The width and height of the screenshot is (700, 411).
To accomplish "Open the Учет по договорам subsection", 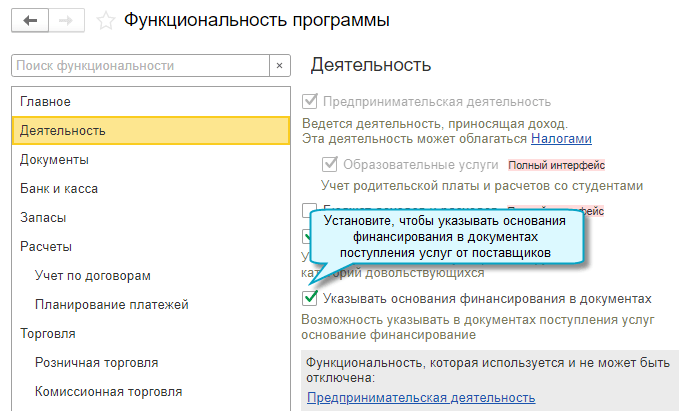I will 92,275.
